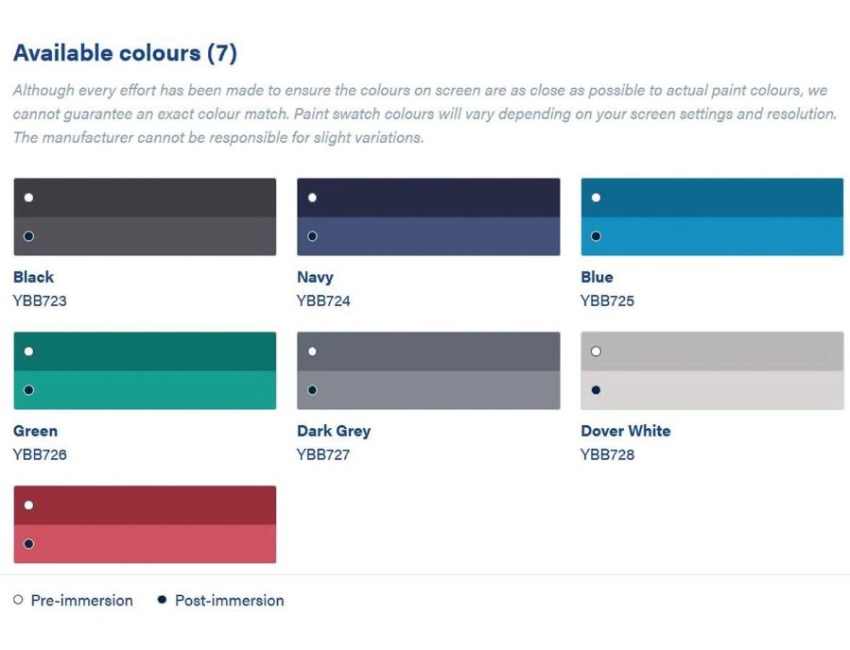Screen dimensions: 850x650
Task: Click the Navy colour label
Action: pyautogui.click(x=315, y=277)
